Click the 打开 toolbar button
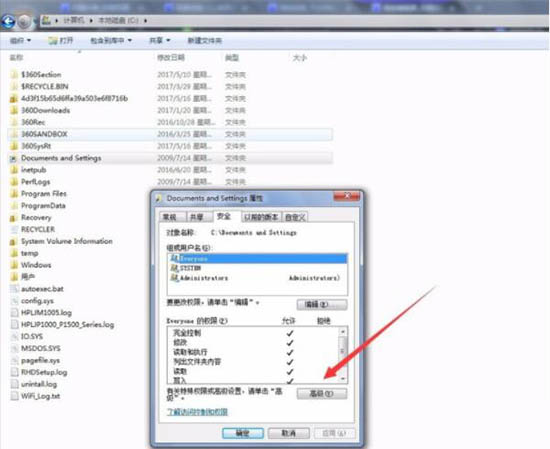 (61, 41)
